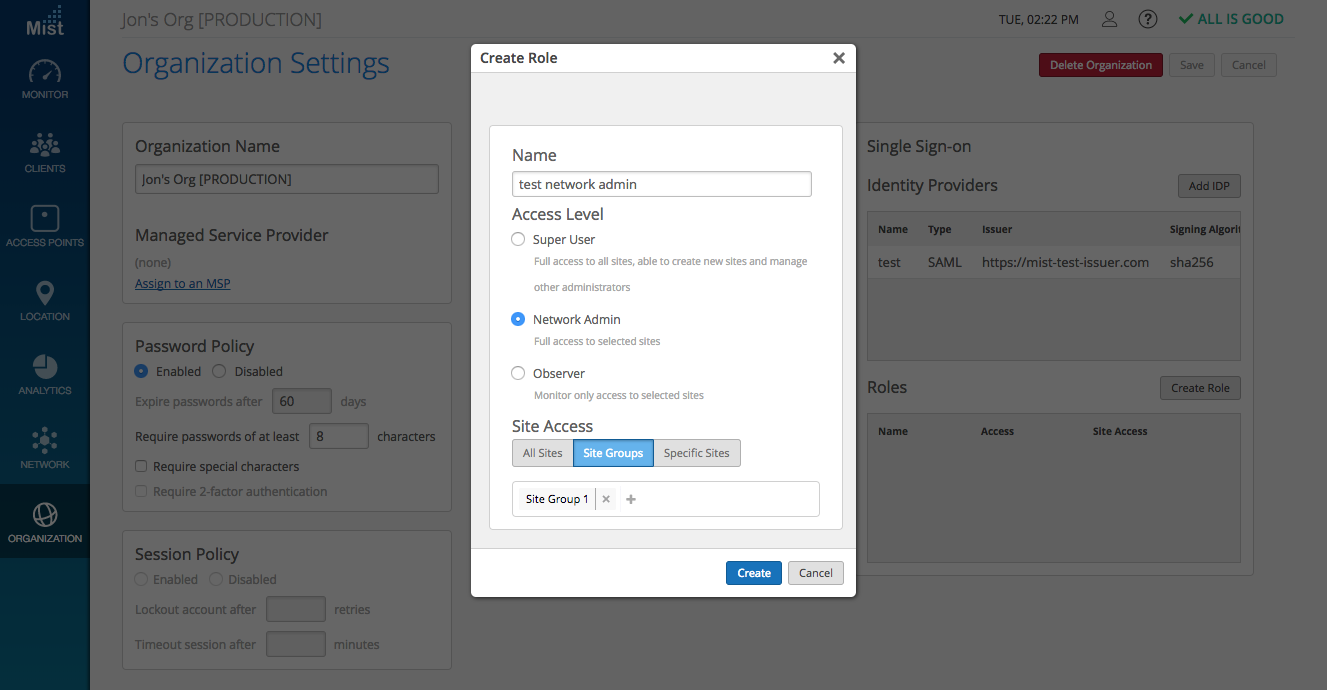
Task: Click the role Name text field
Action: click(x=661, y=184)
